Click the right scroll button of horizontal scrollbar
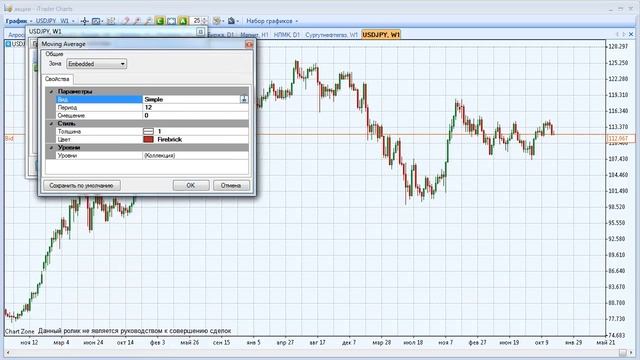 pos(632,352)
